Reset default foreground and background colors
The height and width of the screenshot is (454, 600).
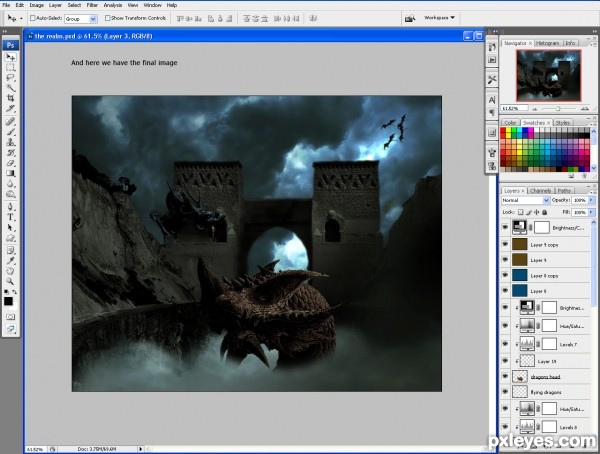tap(6, 292)
